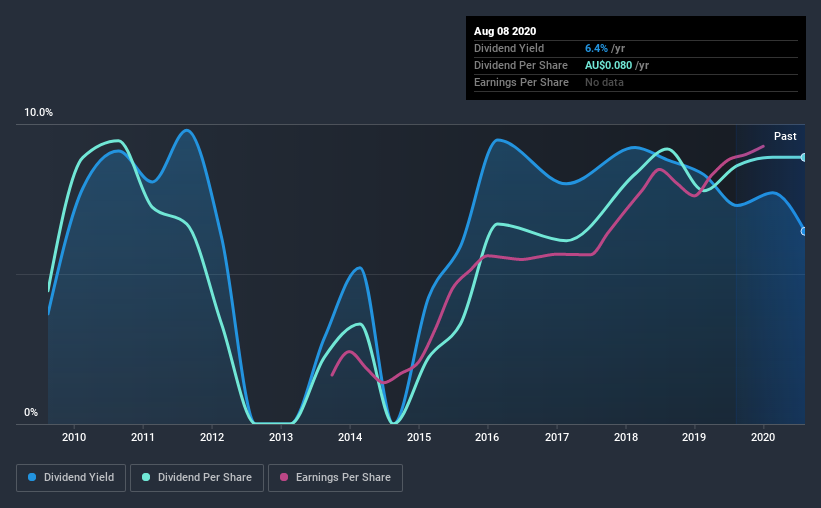Screen dimensions: 821x508
Task: Click the 2014 x-axis label
Action: [350, 437]
